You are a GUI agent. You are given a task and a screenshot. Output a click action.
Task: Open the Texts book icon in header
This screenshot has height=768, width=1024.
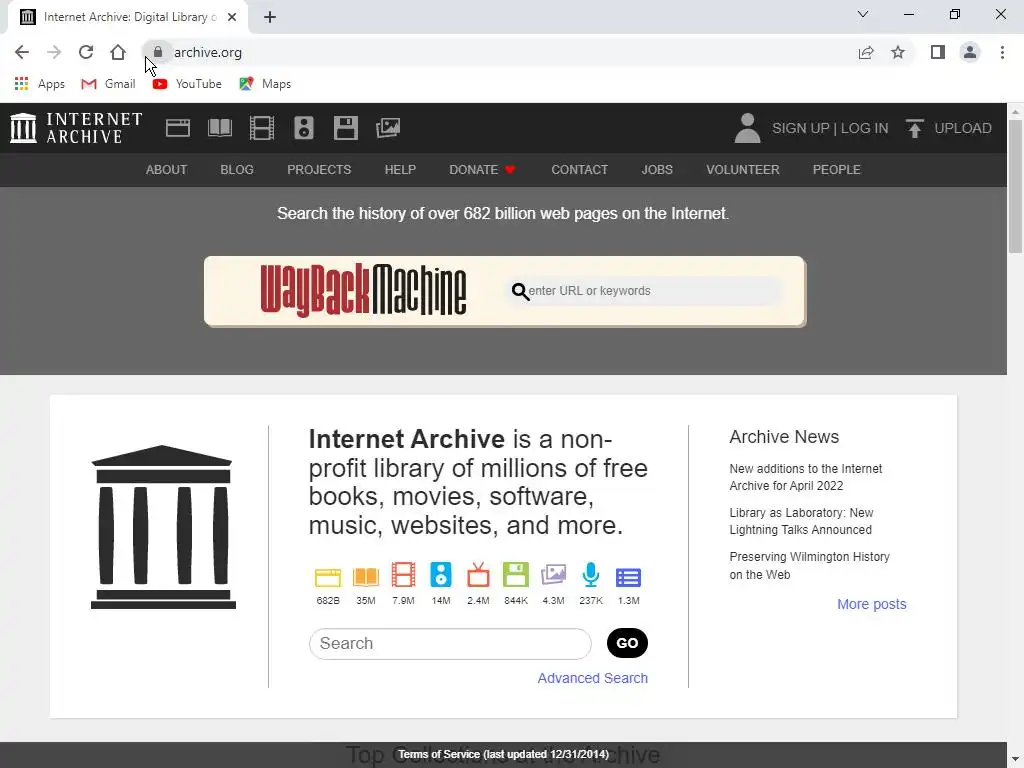point(219,128)
